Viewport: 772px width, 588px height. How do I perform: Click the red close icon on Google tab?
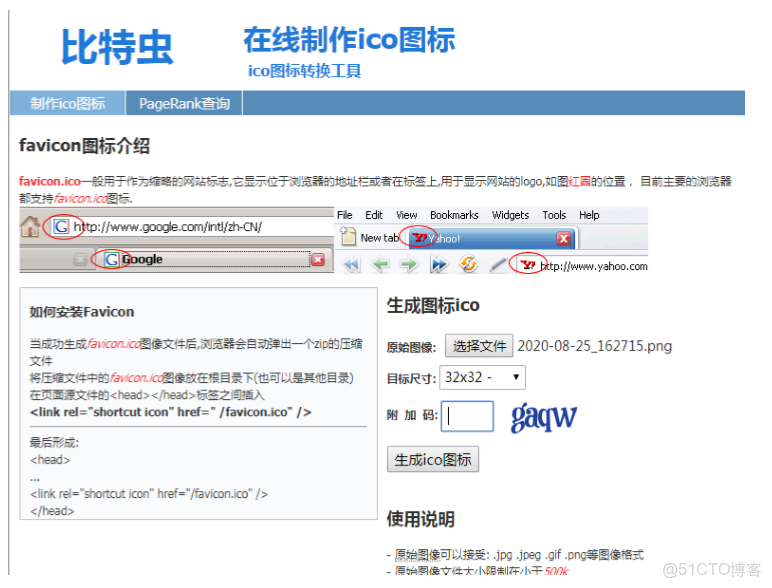318,260
